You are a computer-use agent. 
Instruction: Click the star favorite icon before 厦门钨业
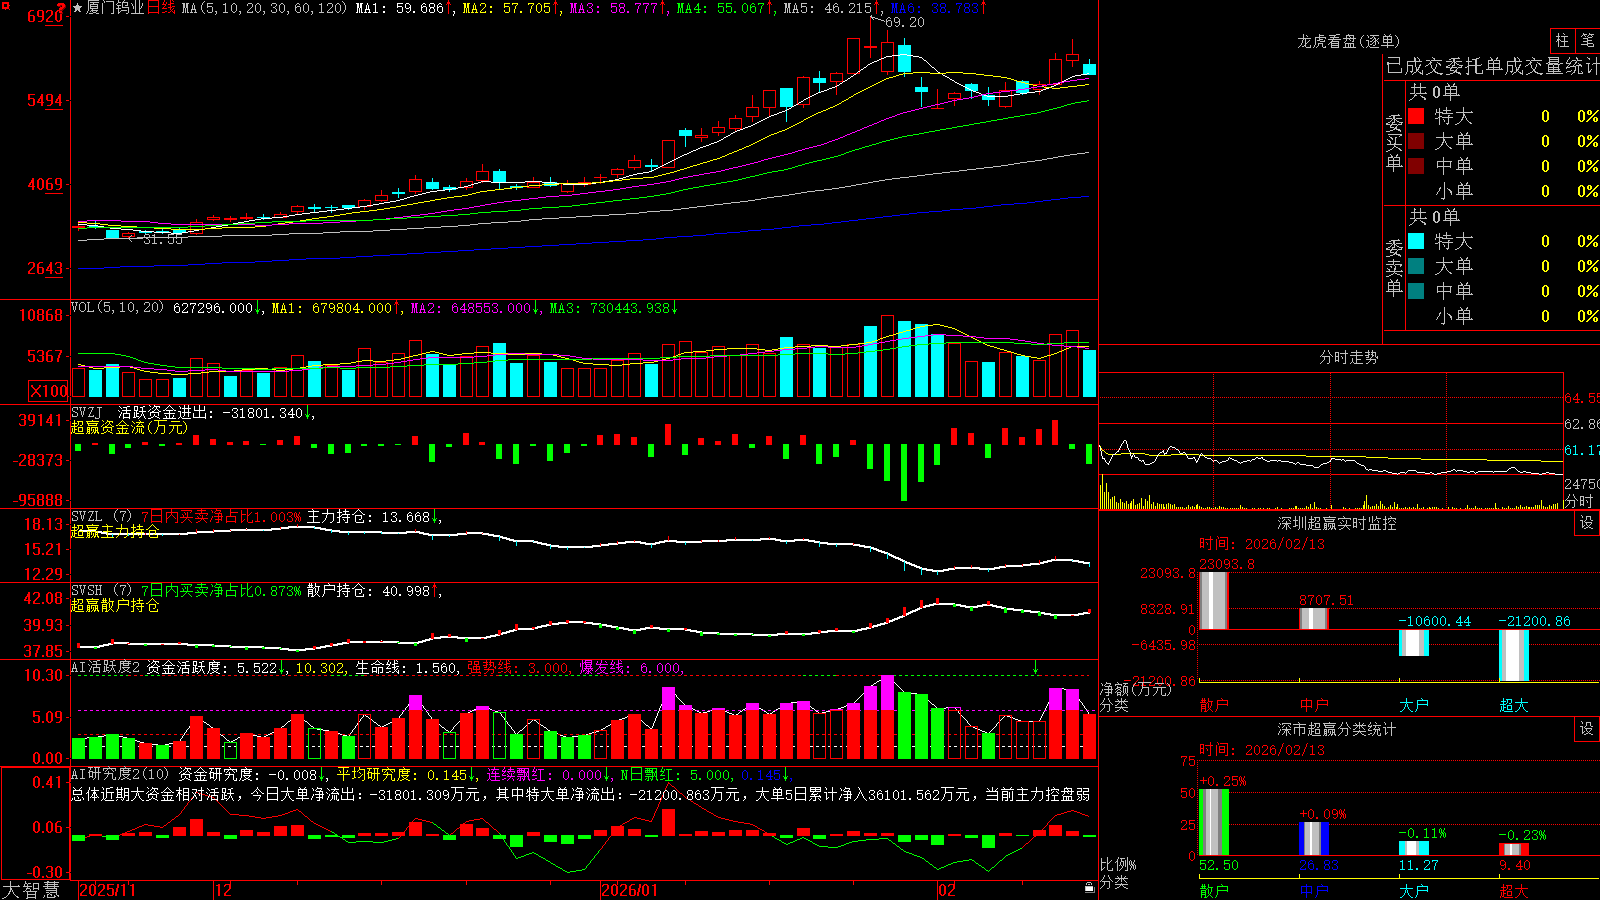coord(78,8)
